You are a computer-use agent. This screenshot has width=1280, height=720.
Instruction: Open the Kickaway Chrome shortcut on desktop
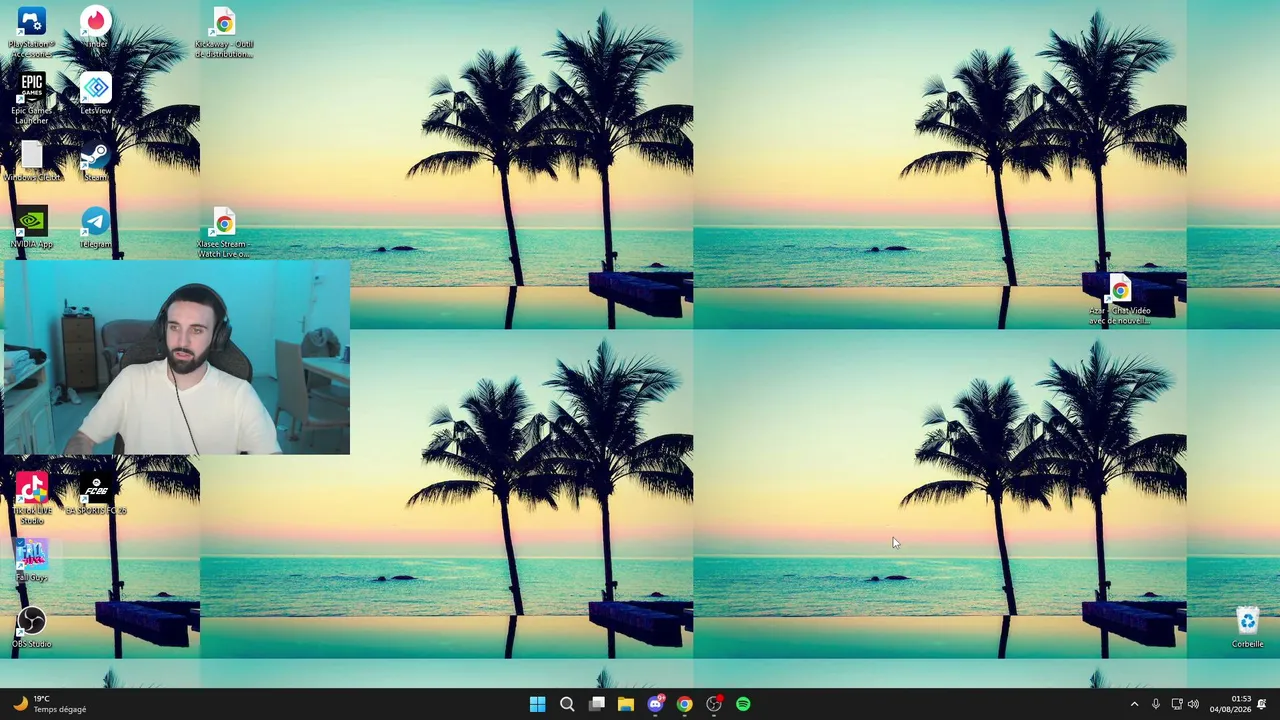224,33
